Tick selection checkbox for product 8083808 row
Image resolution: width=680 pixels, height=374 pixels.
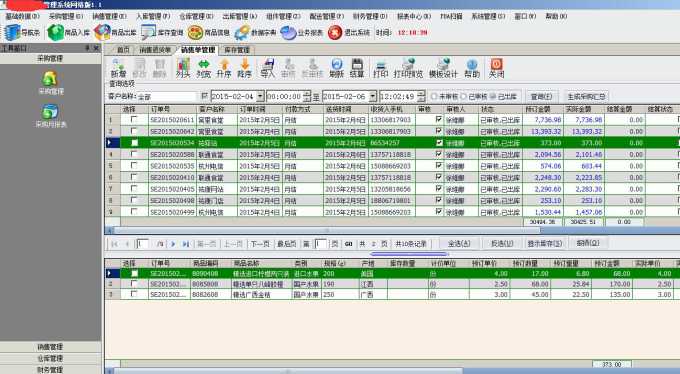point(134,284)
